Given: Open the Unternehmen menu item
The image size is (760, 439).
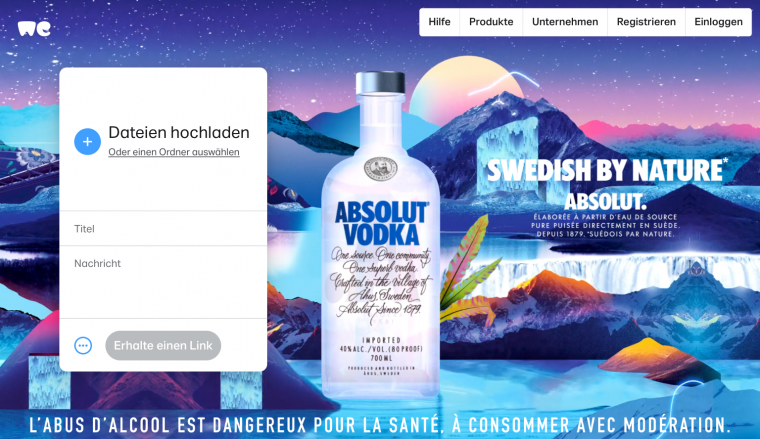Looking at the screenshot, I should tap(565, 22).
